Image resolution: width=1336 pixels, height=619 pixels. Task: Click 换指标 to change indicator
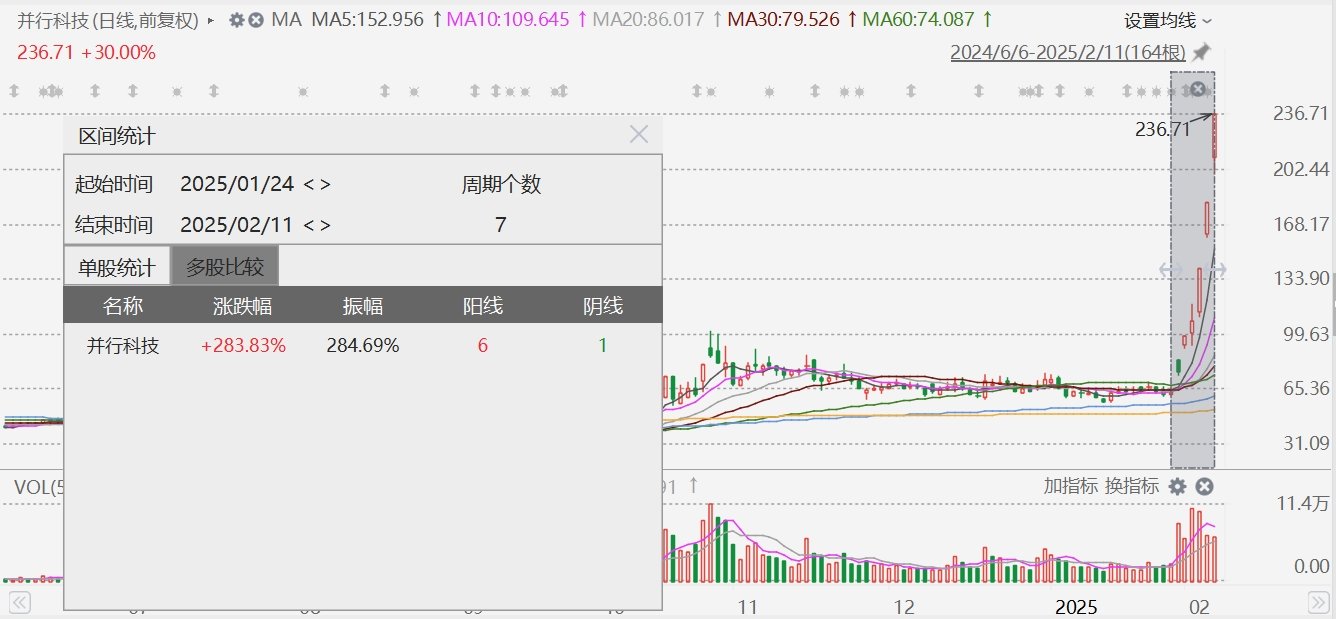click(1132, 486)
